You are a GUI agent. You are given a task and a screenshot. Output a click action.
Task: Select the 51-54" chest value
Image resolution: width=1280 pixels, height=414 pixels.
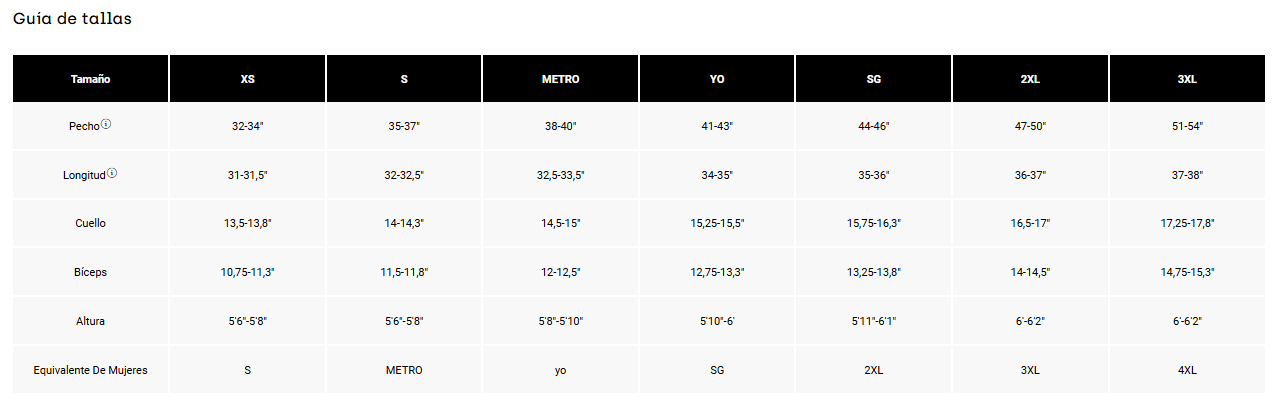click(1187, 126)
